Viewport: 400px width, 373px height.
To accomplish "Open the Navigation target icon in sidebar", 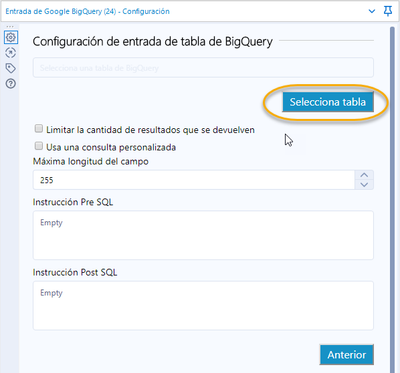I will point(11,53).
